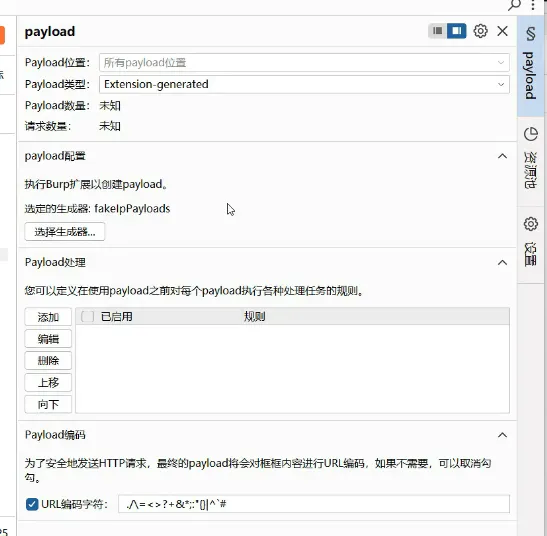Click the payload panel title

[50, 31]
